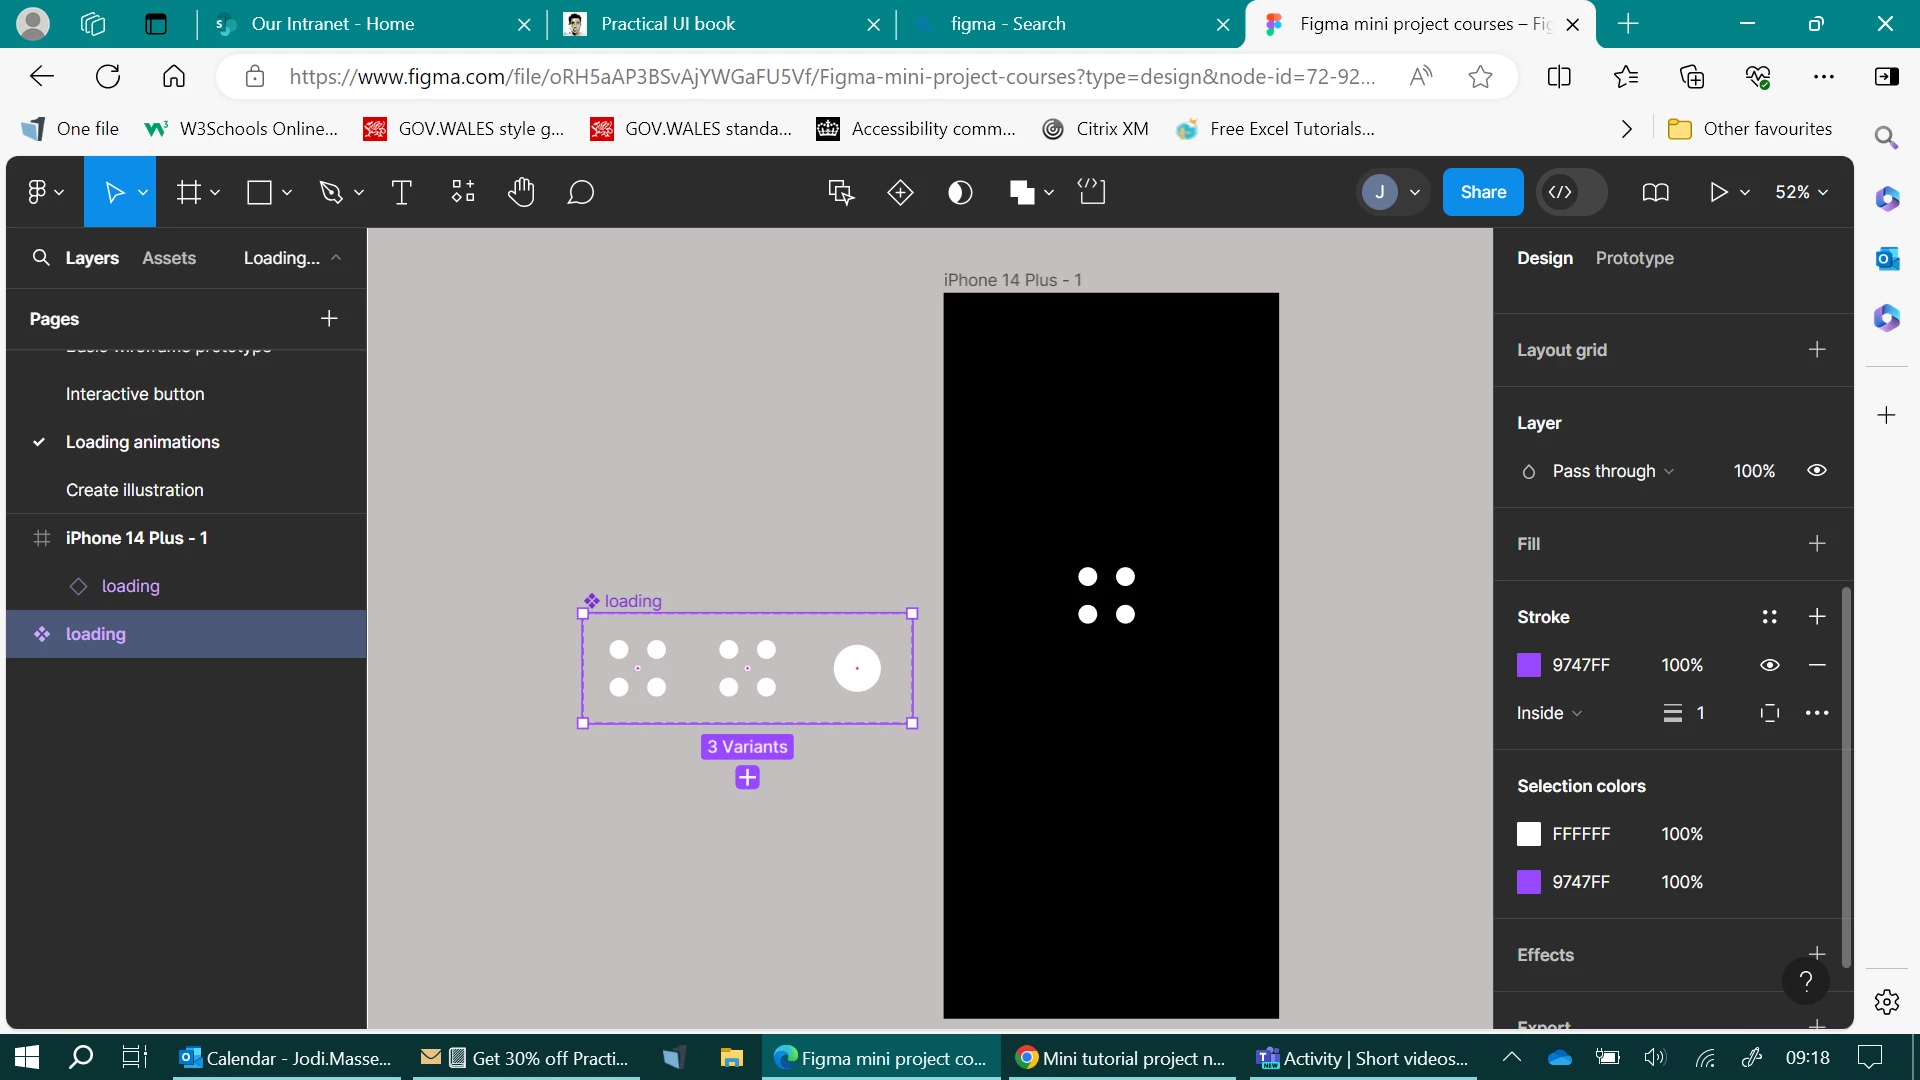The image size is (1920, 1080).
Task: Open advanced stroke settings
Action: pos(1817,713)
